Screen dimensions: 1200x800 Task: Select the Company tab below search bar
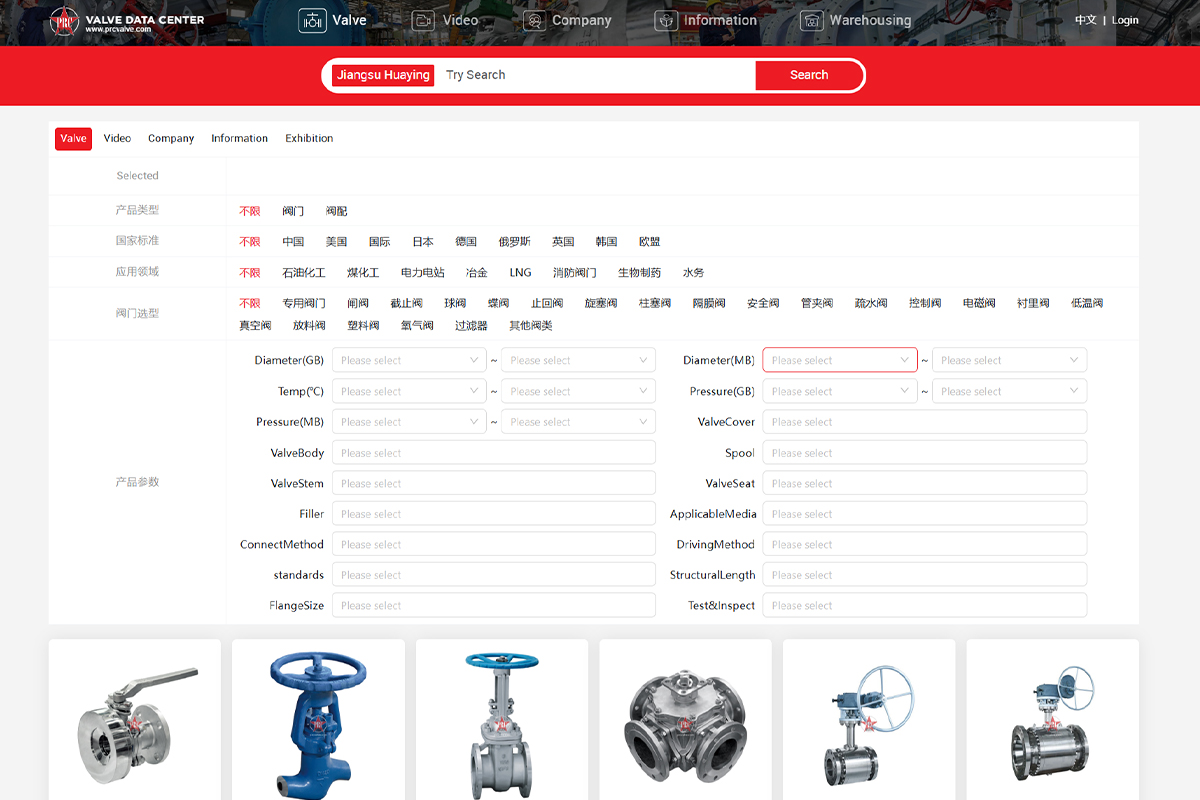[171, 138]
